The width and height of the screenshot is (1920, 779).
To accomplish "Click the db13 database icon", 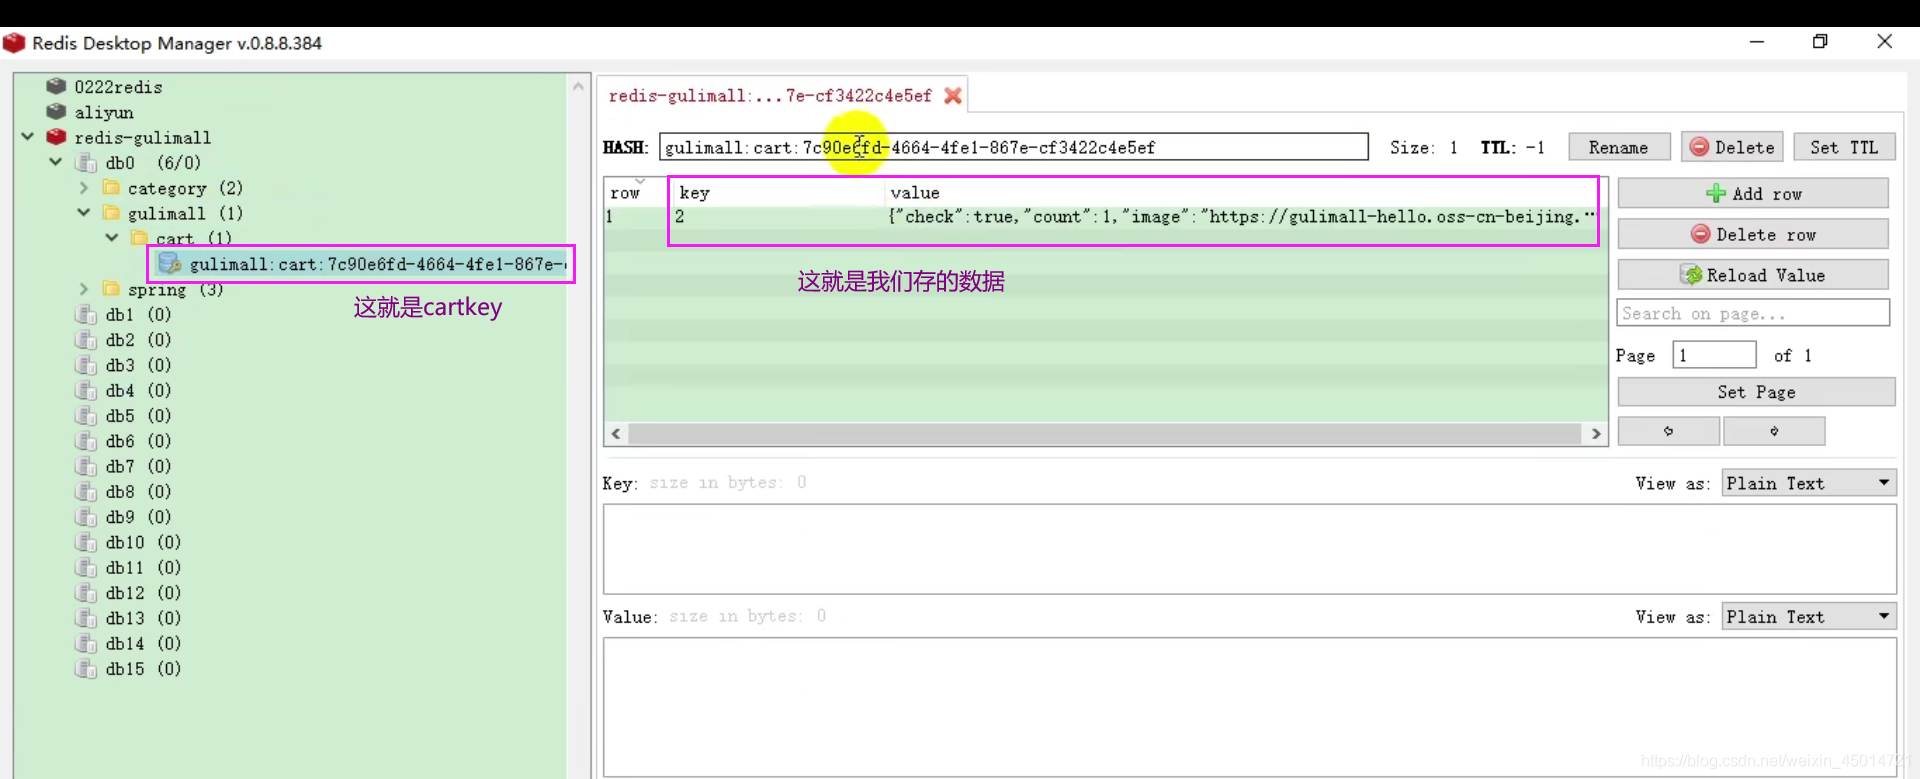I will pos(86,618).
